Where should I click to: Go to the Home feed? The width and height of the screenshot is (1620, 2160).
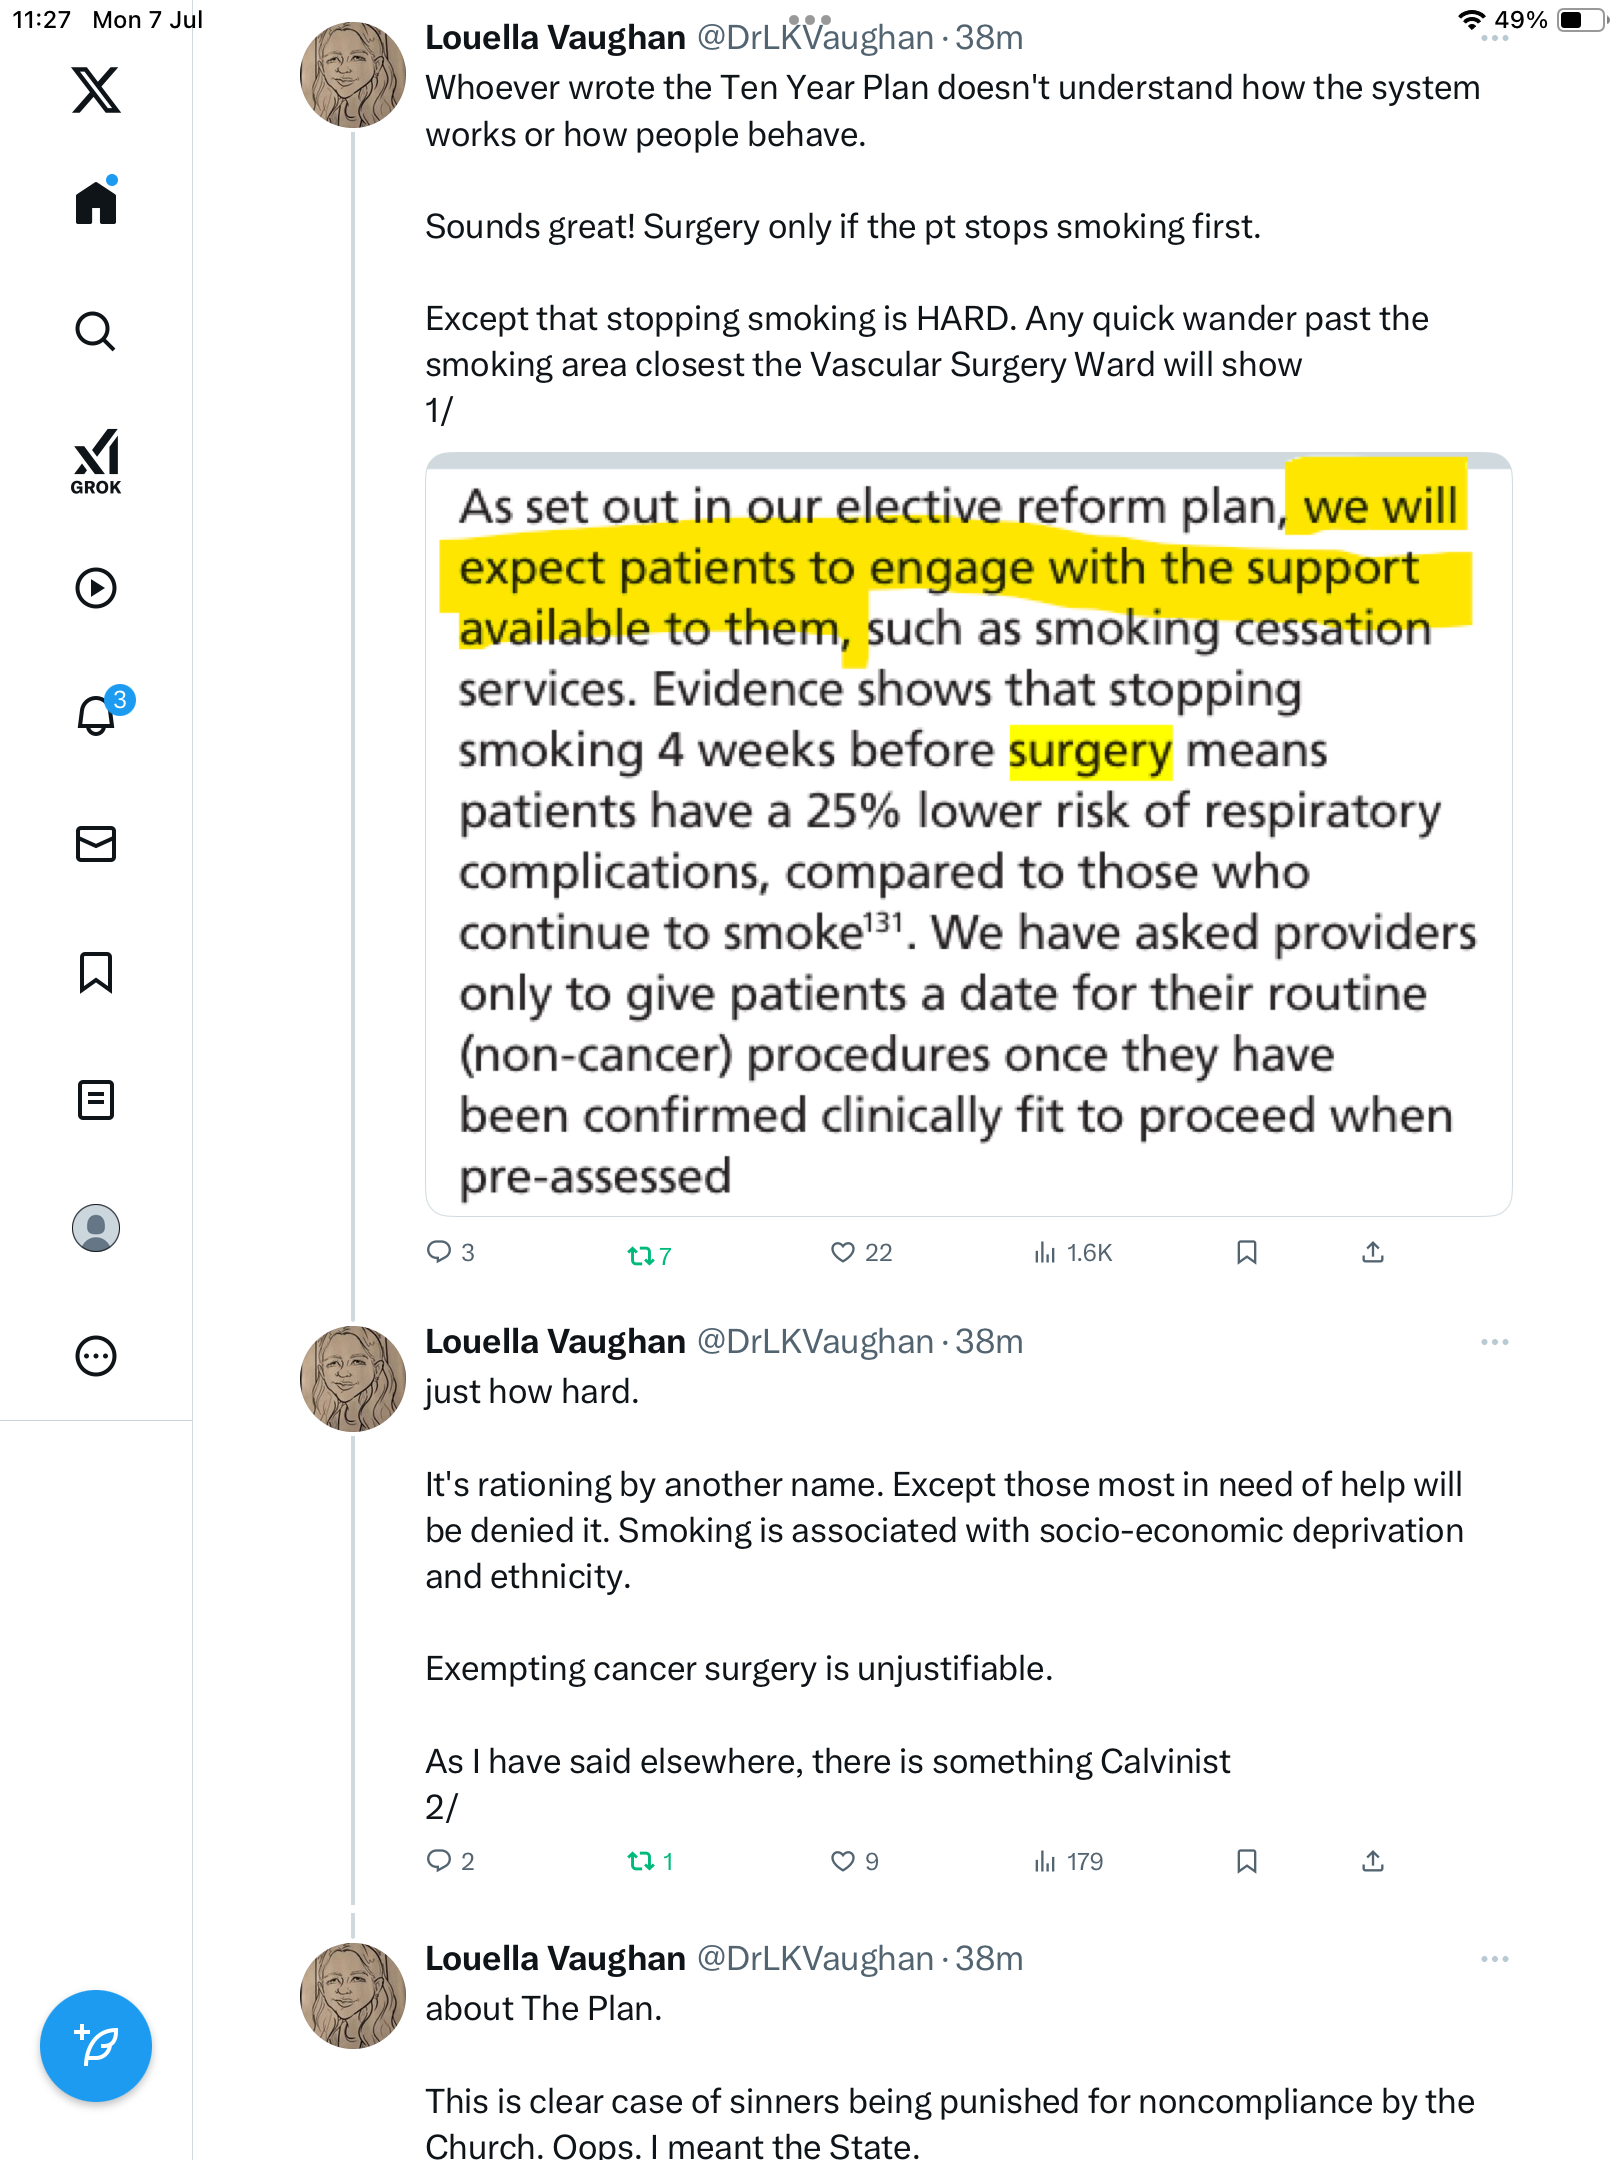pyautogui.click(x=96, y=201)
